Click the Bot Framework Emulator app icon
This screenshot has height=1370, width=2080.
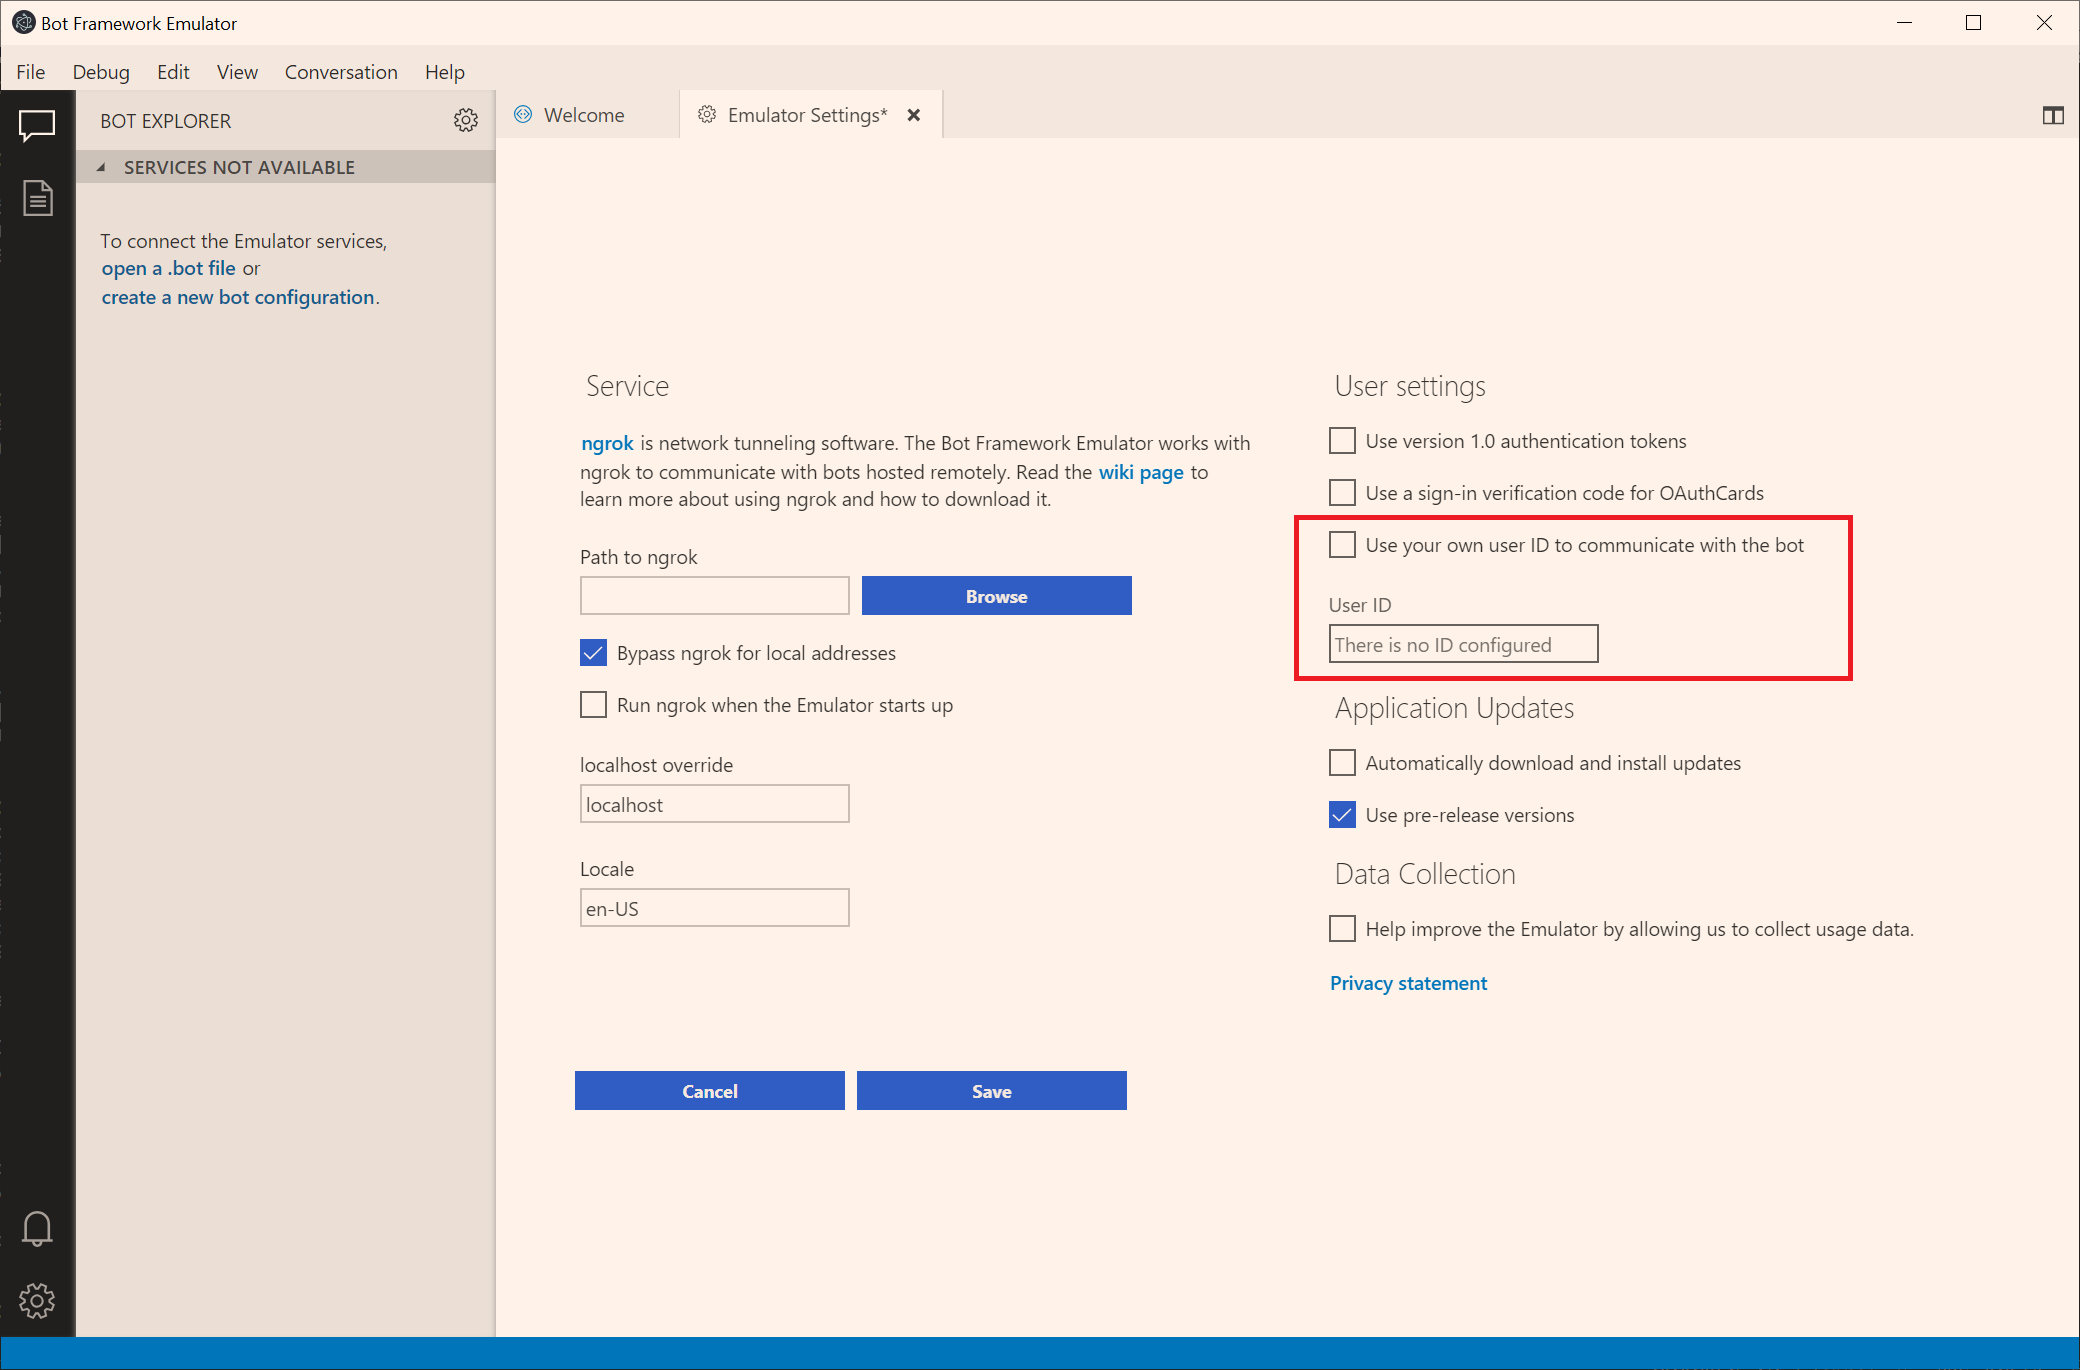tap(23, 22)
